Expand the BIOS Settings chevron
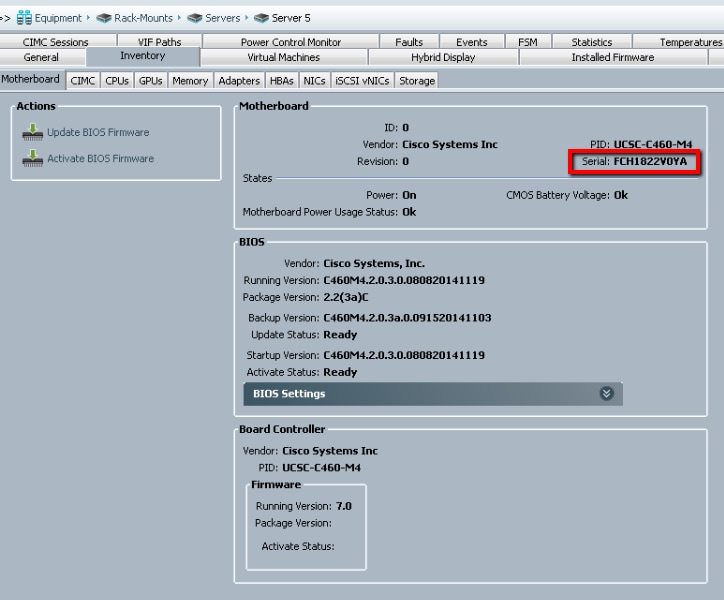 pyautogui.click(x=606, y=394)
